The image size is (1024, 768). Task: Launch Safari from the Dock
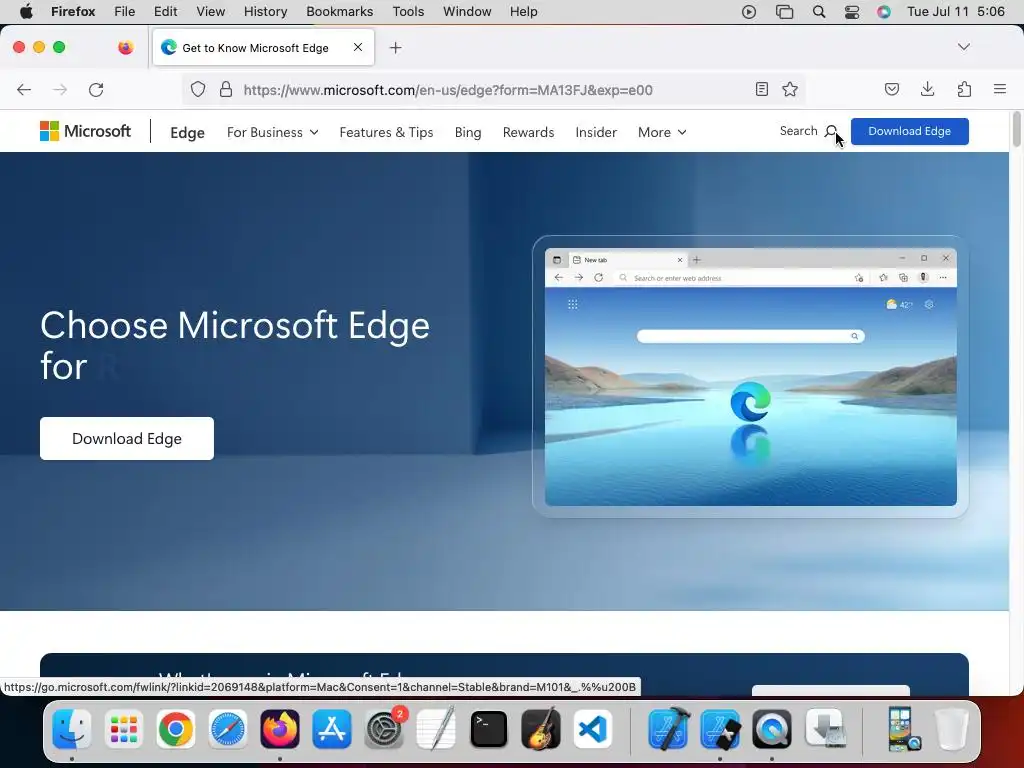(228, 729)
